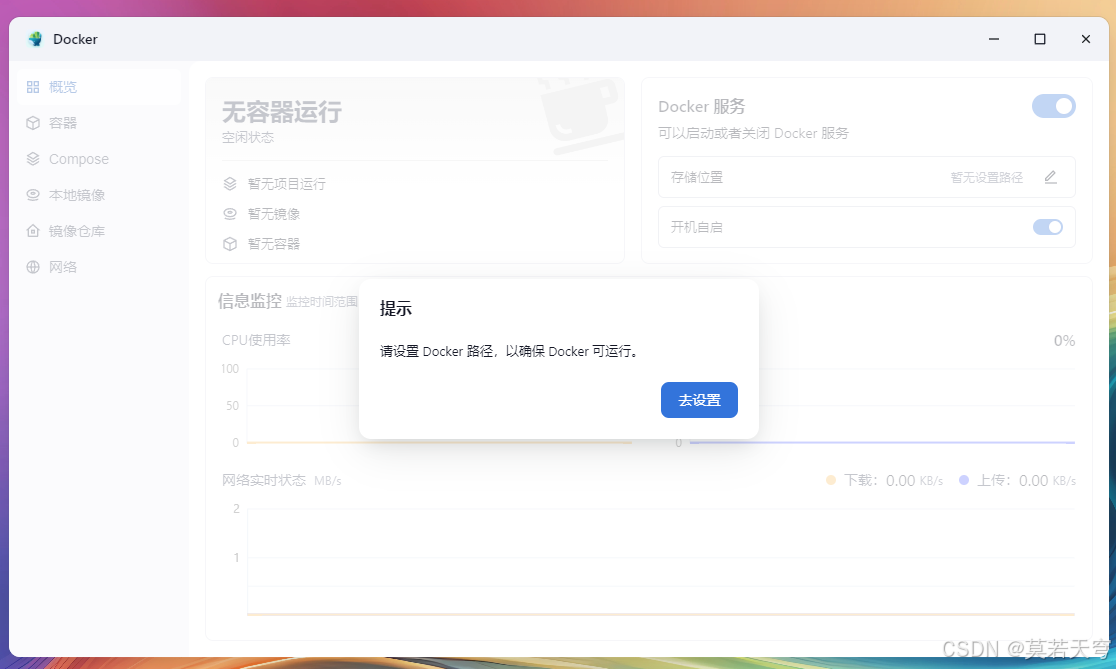
Task: Open the 网络 sidebar item
Action: click(98, 267)
